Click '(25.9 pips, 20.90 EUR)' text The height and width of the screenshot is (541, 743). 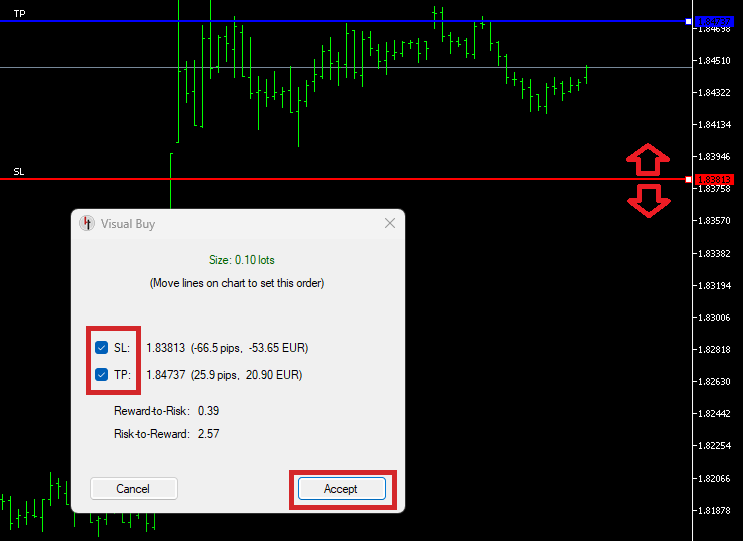point(246,375)
